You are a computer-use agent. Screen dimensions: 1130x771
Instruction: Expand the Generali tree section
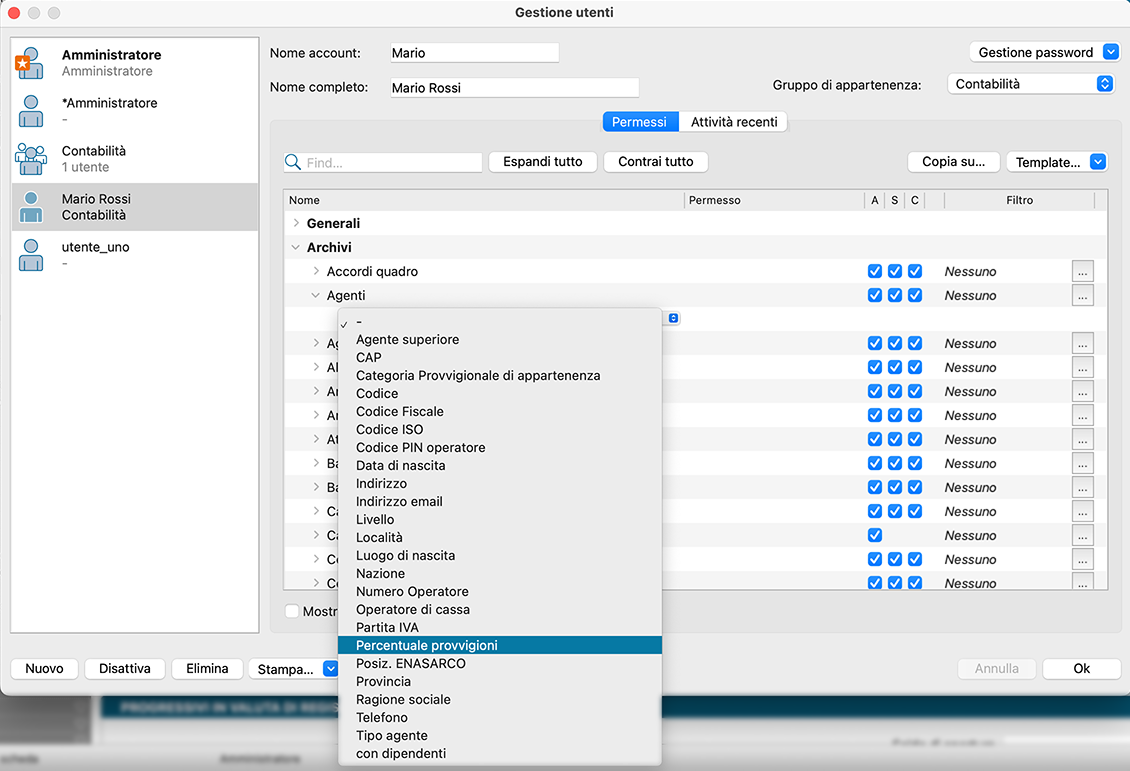click(x=297, y=223)
